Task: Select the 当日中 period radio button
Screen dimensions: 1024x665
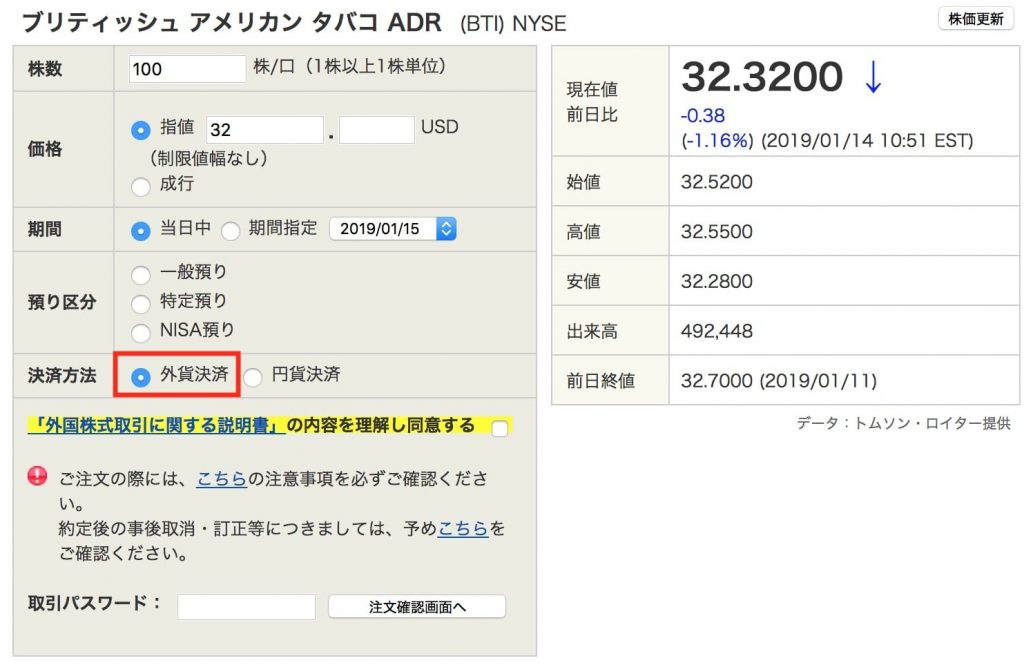Action: [140, 231]
